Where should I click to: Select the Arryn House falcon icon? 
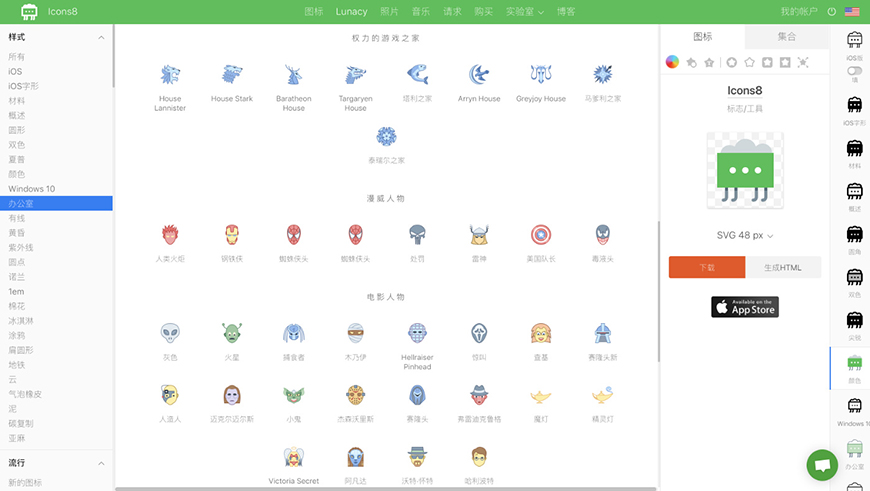[479, 74]
